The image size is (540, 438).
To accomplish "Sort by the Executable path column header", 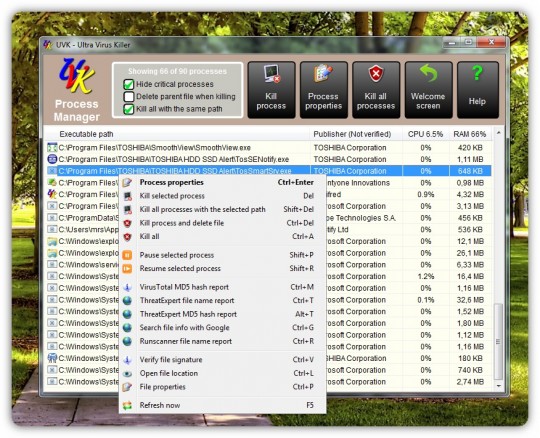I will [x=177, y=134].
